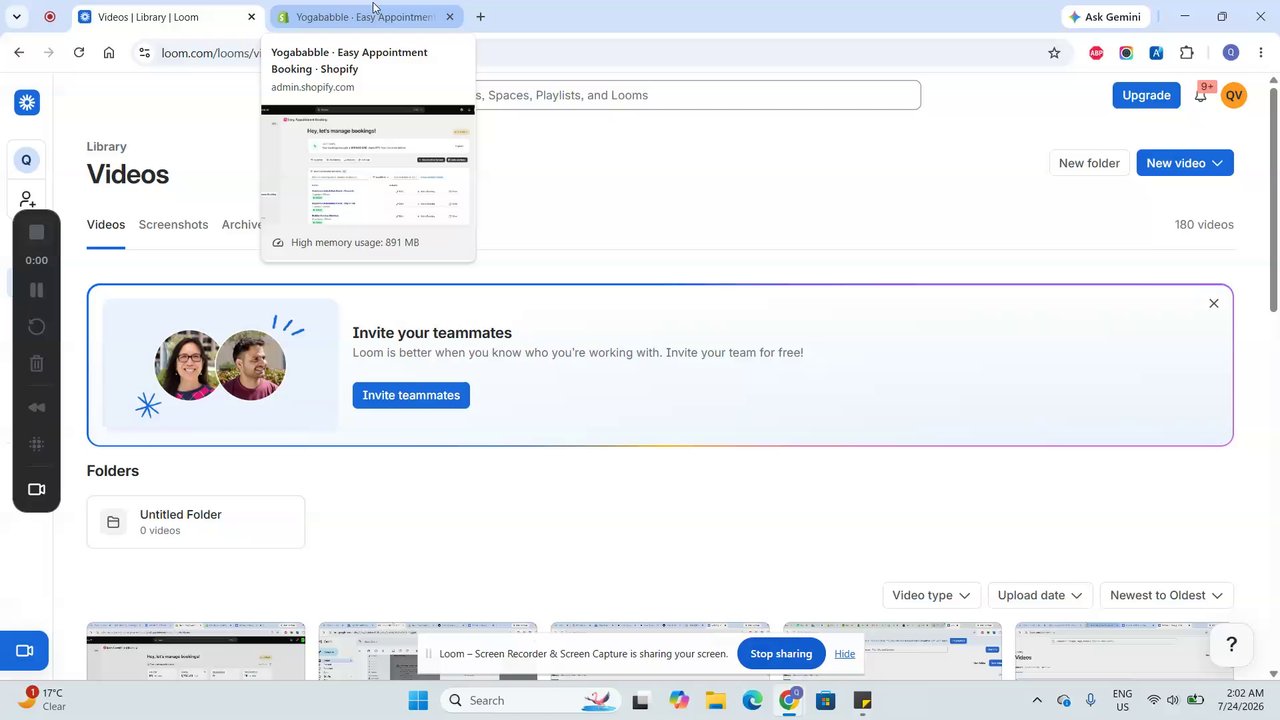Delete the recording with trash icon
Screen dimensions: 1280x720
37,364
